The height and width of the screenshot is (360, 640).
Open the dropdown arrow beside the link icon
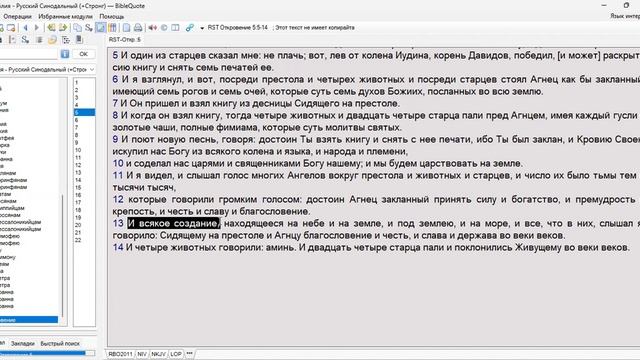pyautogui.click(x=202, y=28)
